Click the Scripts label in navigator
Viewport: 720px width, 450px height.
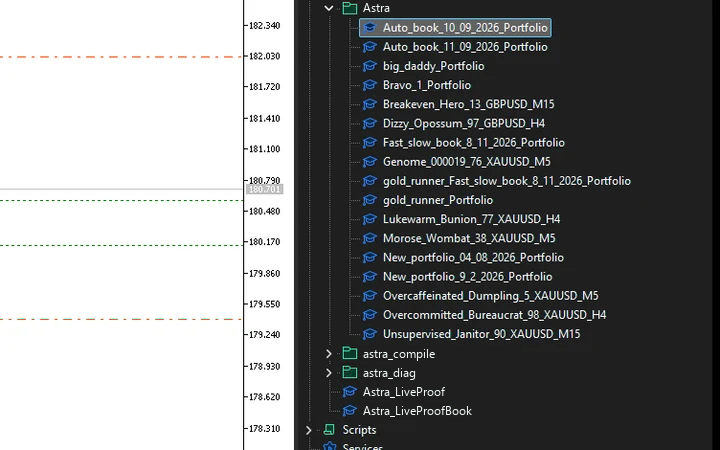(359, 430)
